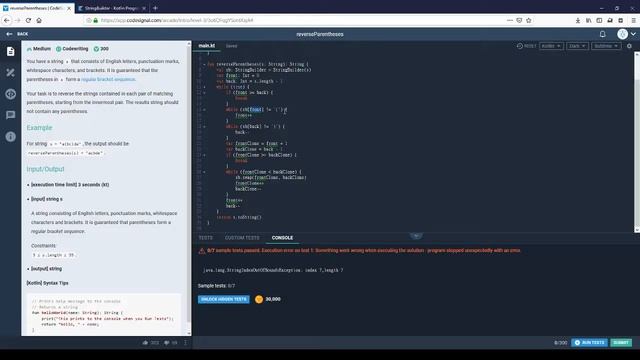
Task: Select the CONSOLE tab
Action: coord(282,238)
